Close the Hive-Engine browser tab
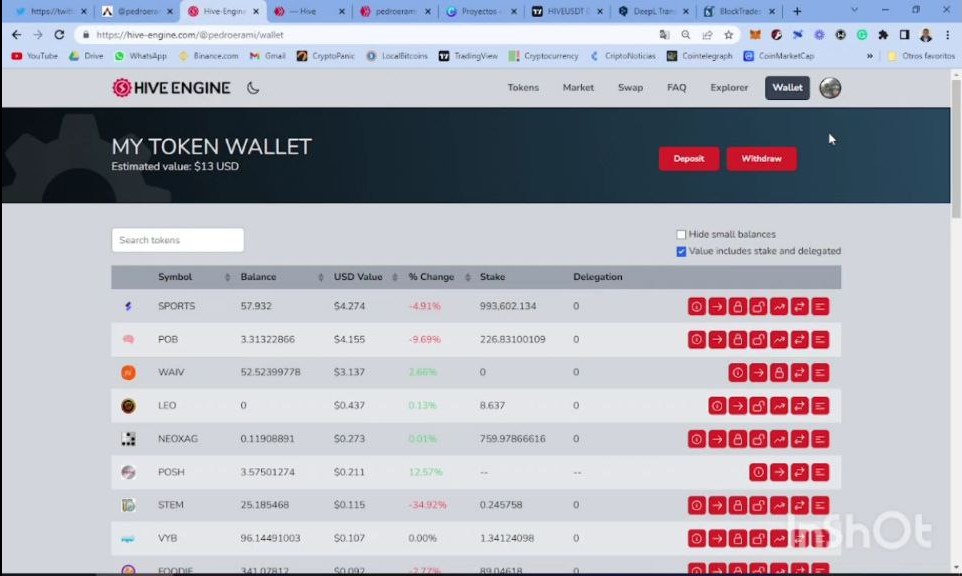This screenshot has height=576, width=962. pos(256,11)
